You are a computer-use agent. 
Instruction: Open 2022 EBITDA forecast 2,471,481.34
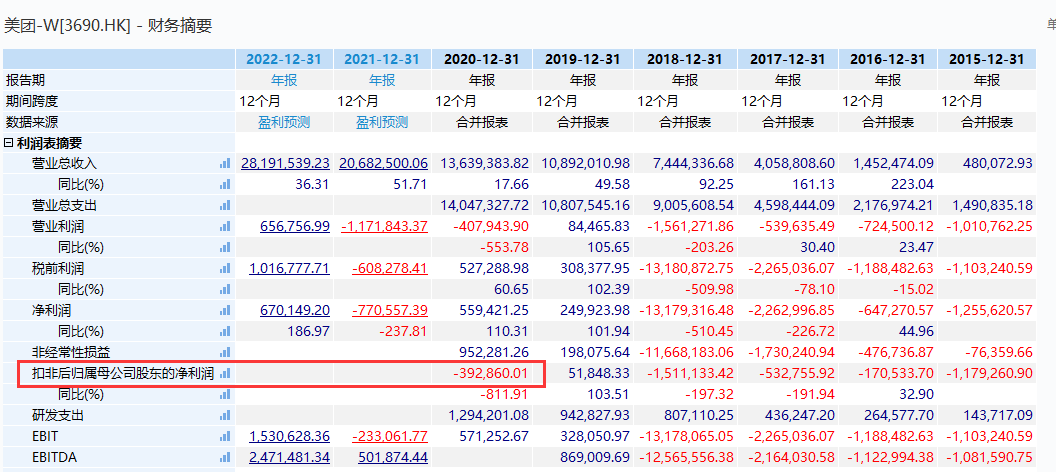pyautogui.click(x=290, y=457)
